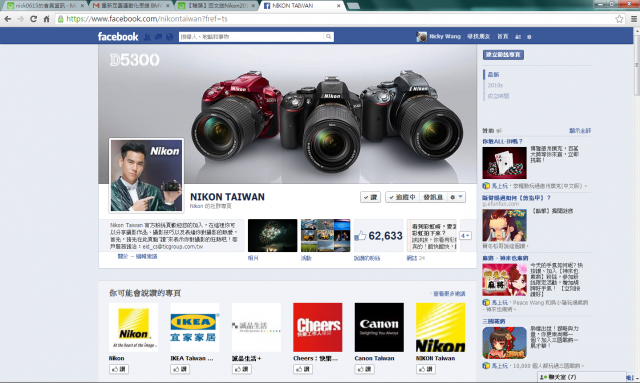
Task: Click the browser forward arrow
Action: [x=20, y=19]
